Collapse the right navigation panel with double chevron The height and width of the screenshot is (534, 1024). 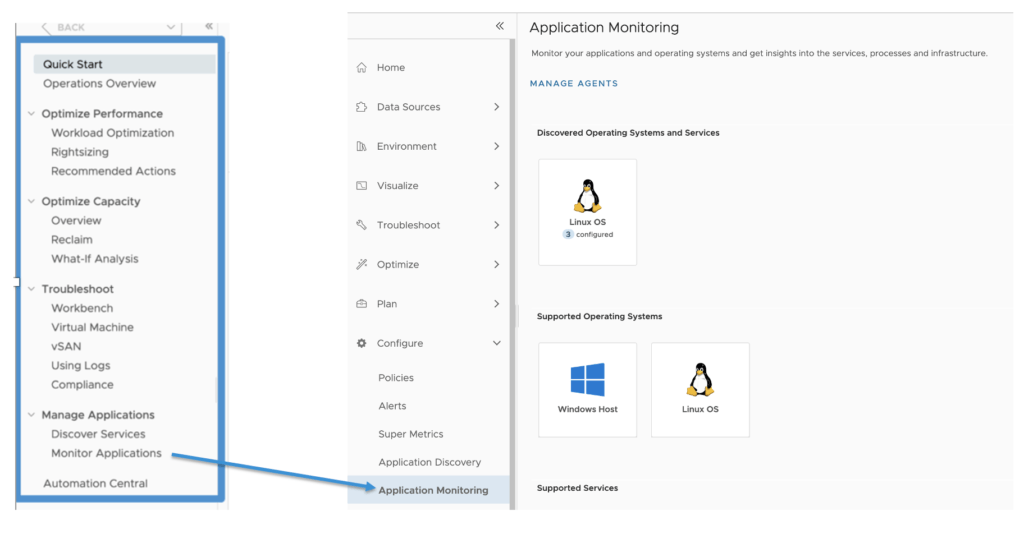[499, 26]
